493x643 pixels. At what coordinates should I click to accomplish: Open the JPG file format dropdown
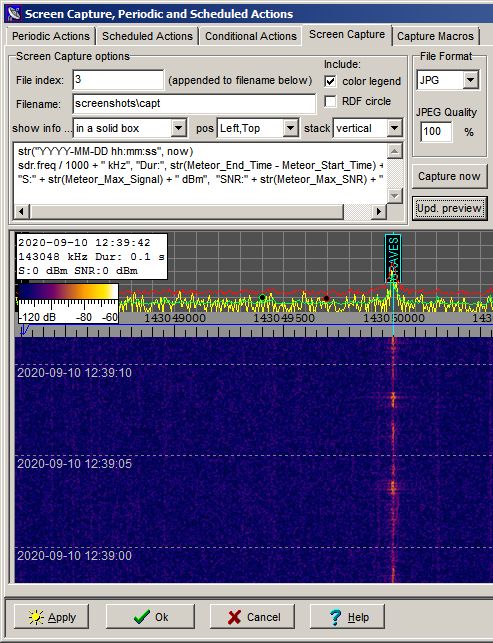coord(471,80)
